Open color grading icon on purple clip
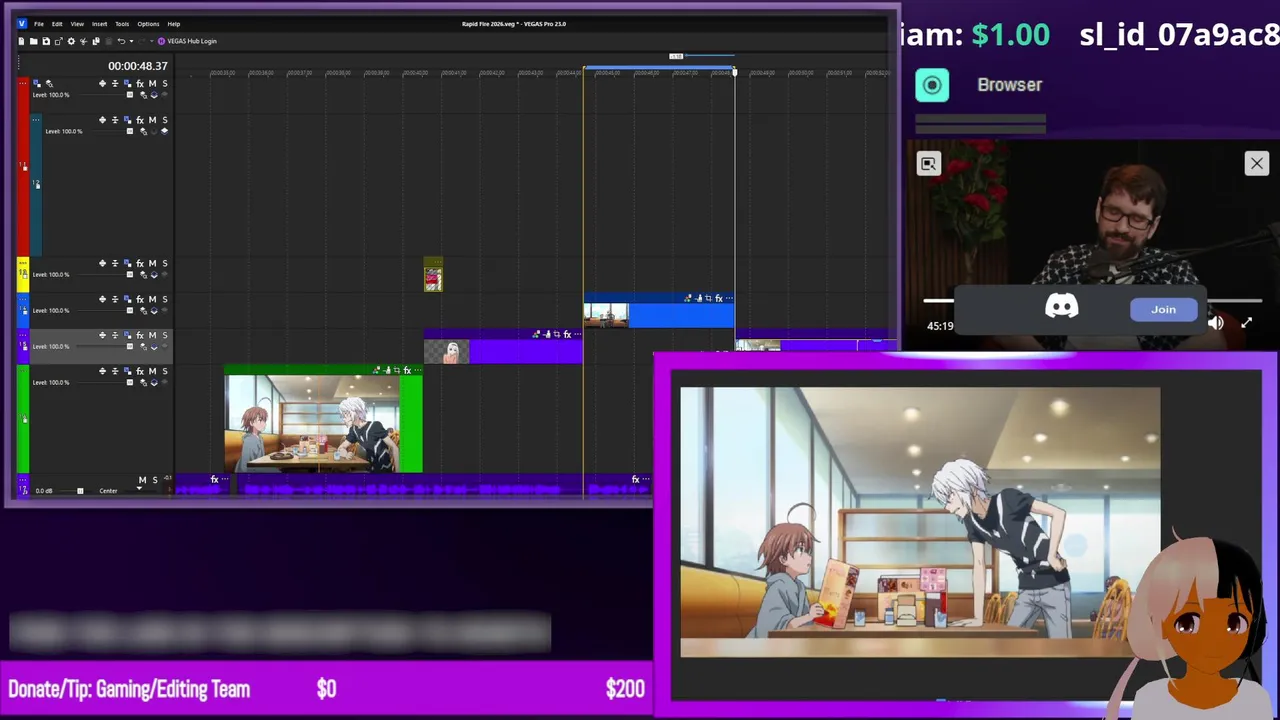 536,334
